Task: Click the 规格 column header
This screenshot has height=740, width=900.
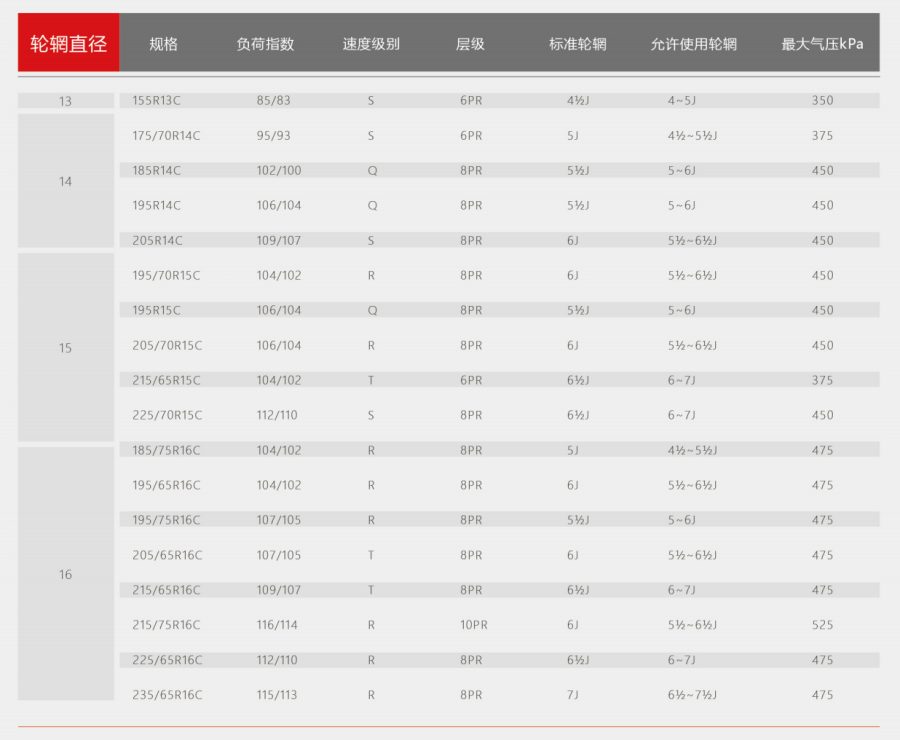Action: (x=164, y=44)
